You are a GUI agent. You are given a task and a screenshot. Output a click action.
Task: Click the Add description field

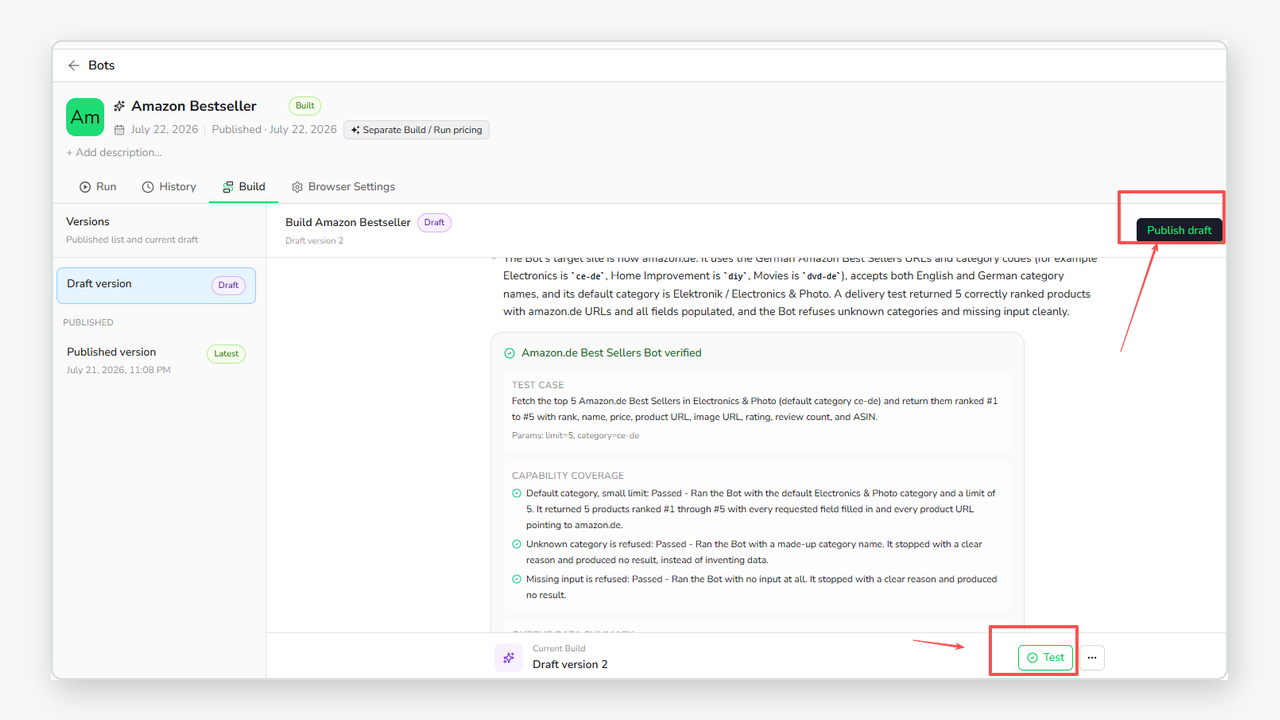point(114,153)
